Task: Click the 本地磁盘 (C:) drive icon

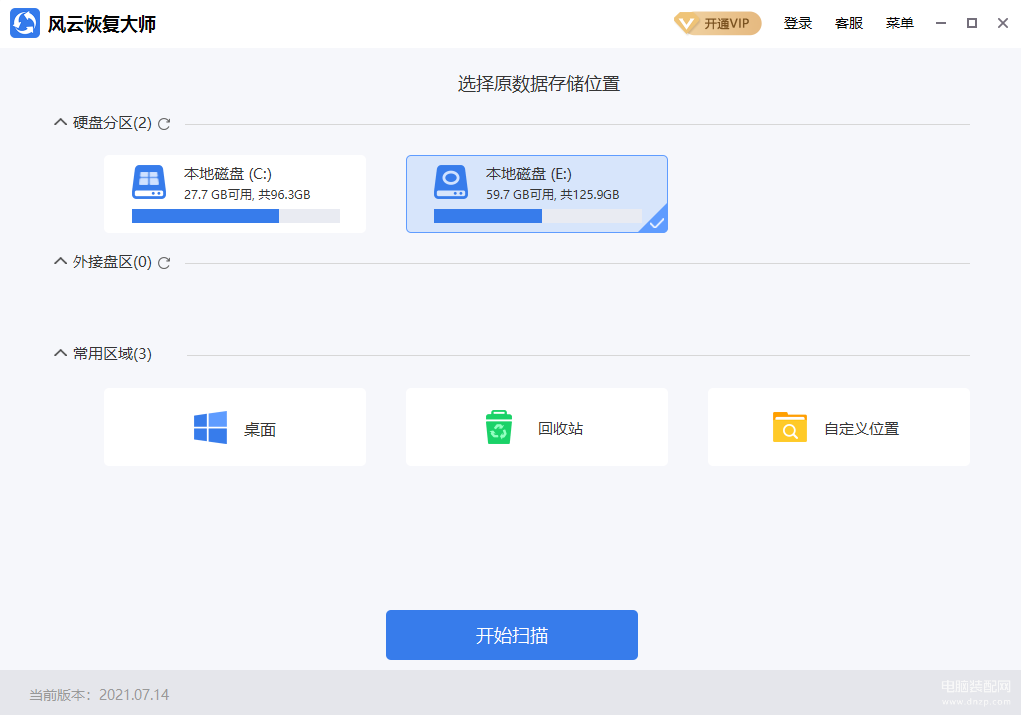Action: click(148, 182)
